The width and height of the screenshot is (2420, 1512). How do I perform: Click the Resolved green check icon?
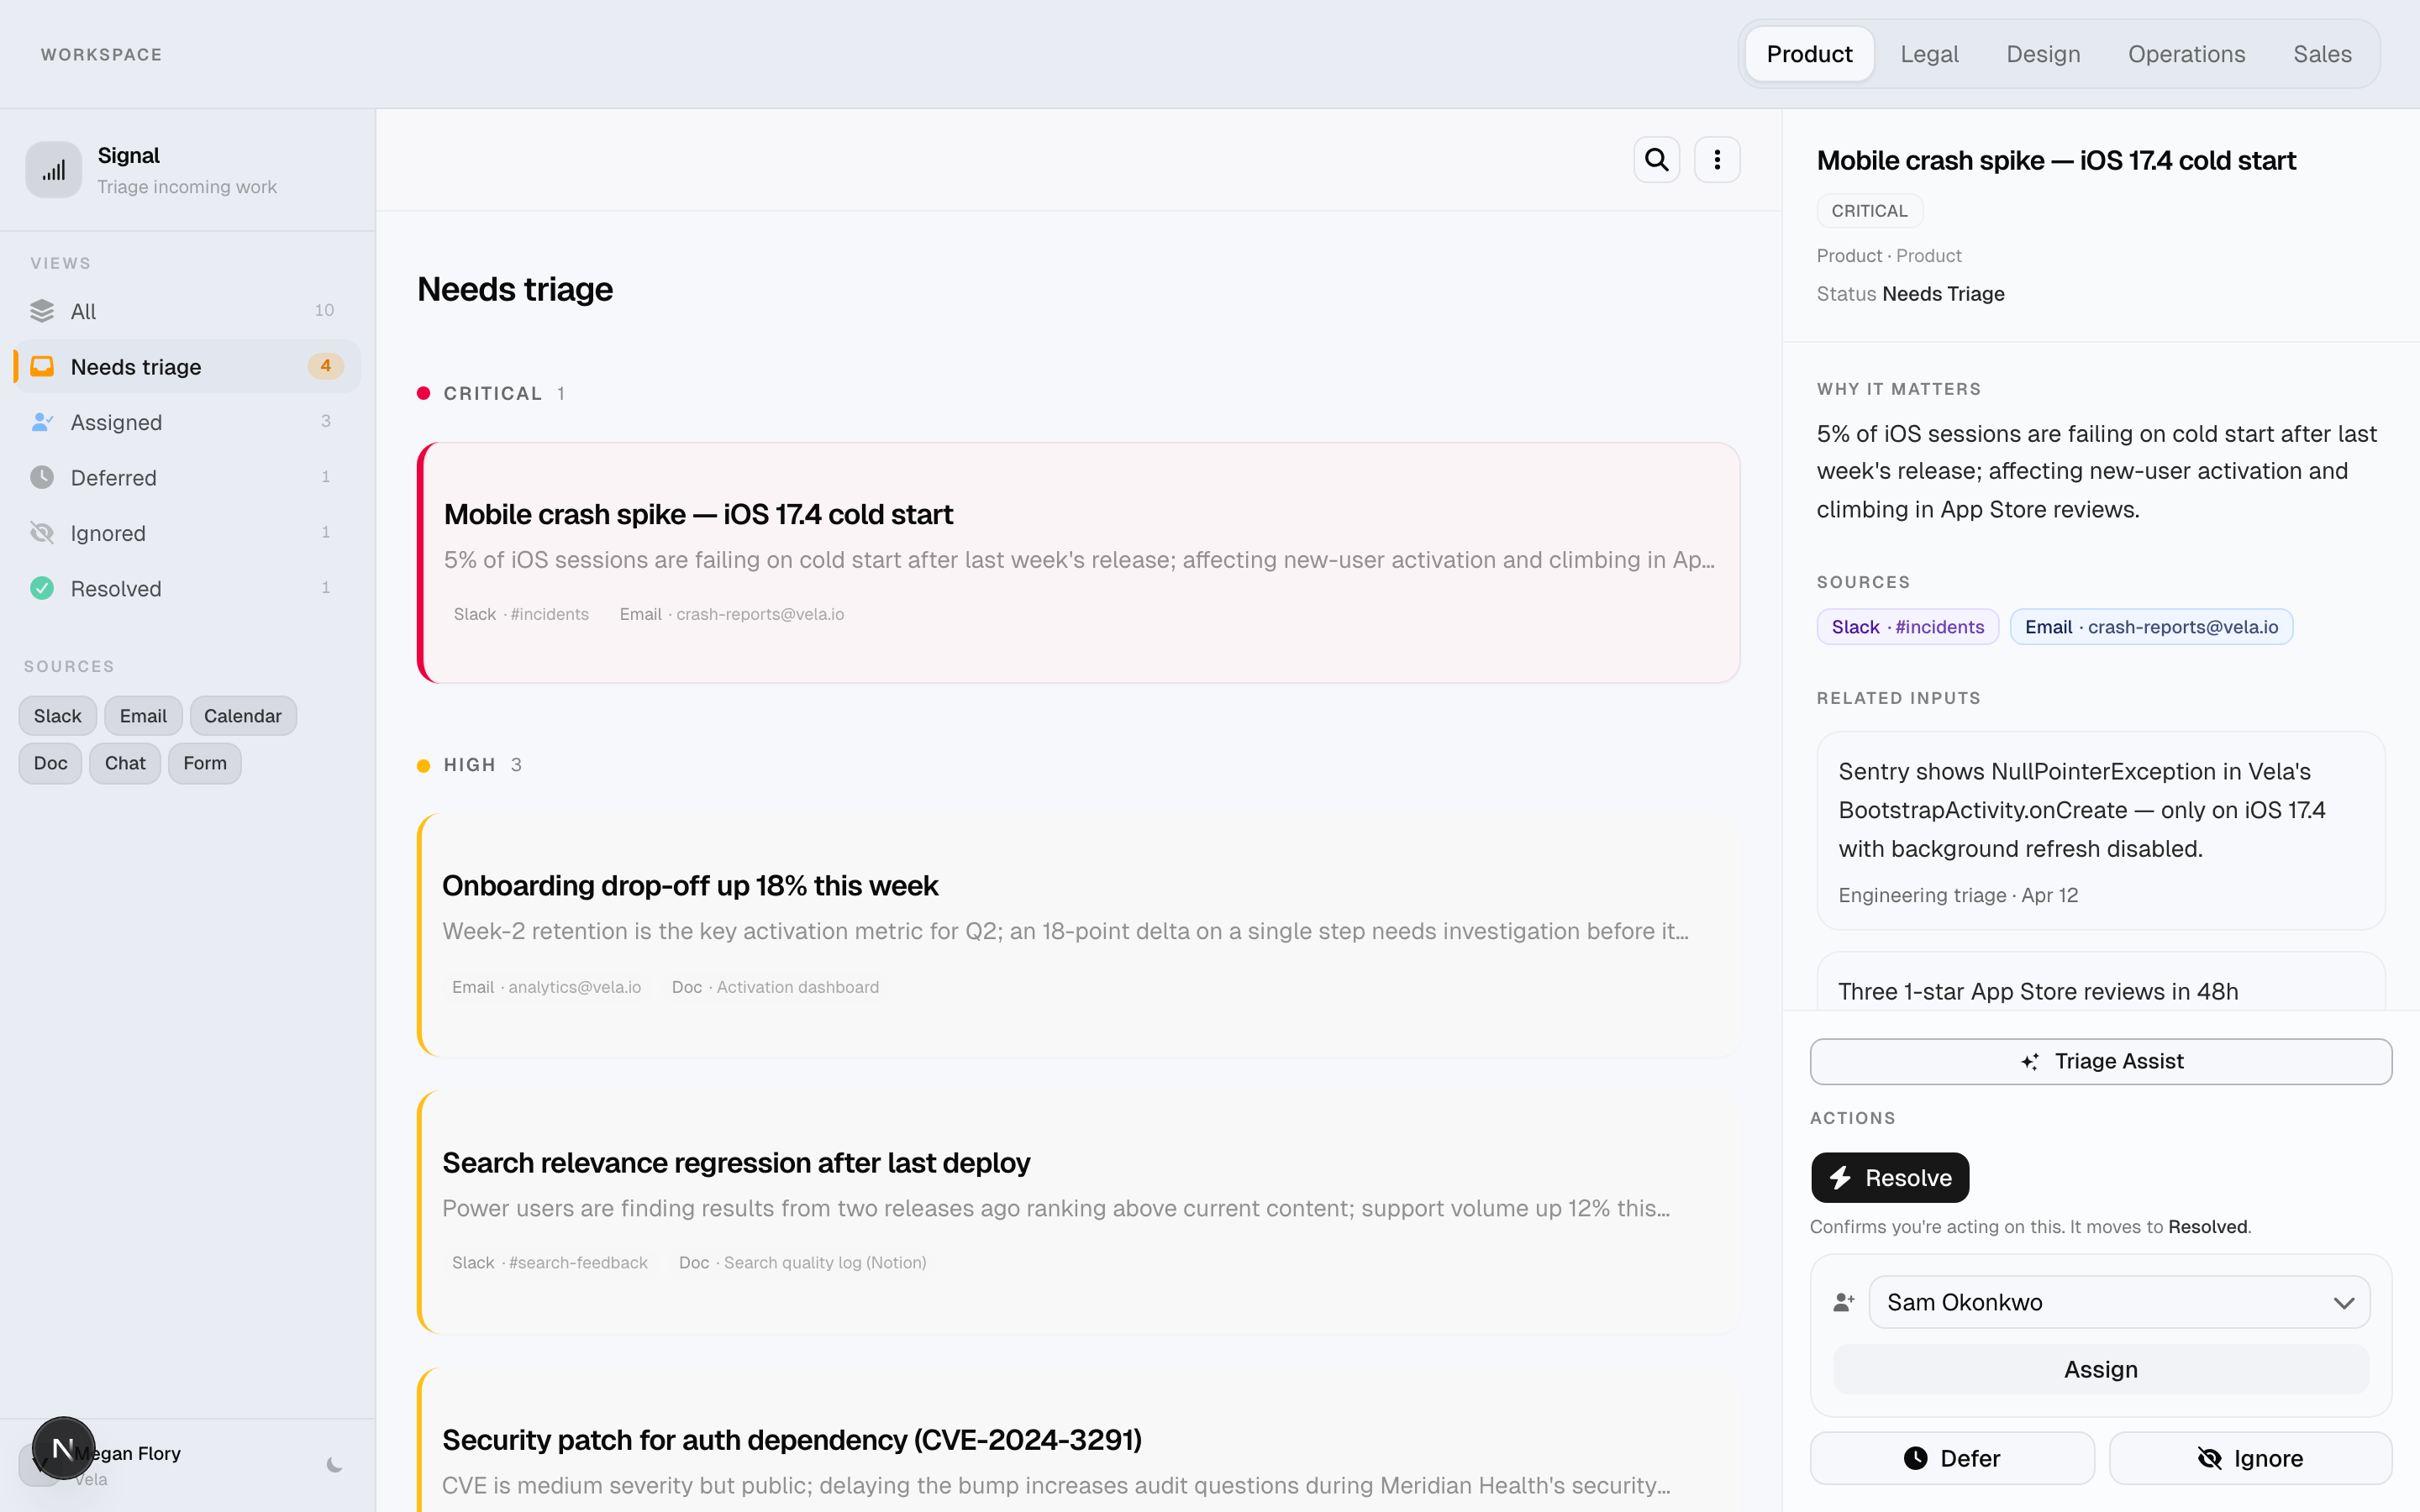(x=42, y=588)
